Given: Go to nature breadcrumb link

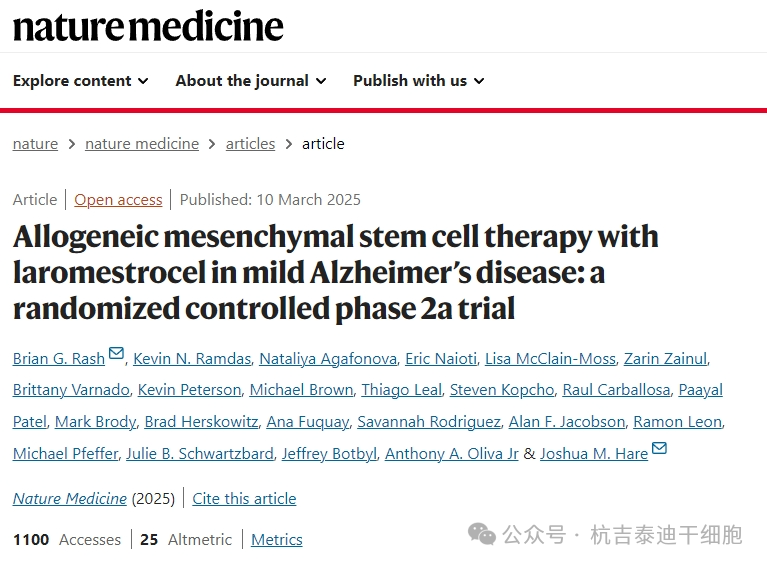Looking at the screenshot, I should click(x=35, y=144).
